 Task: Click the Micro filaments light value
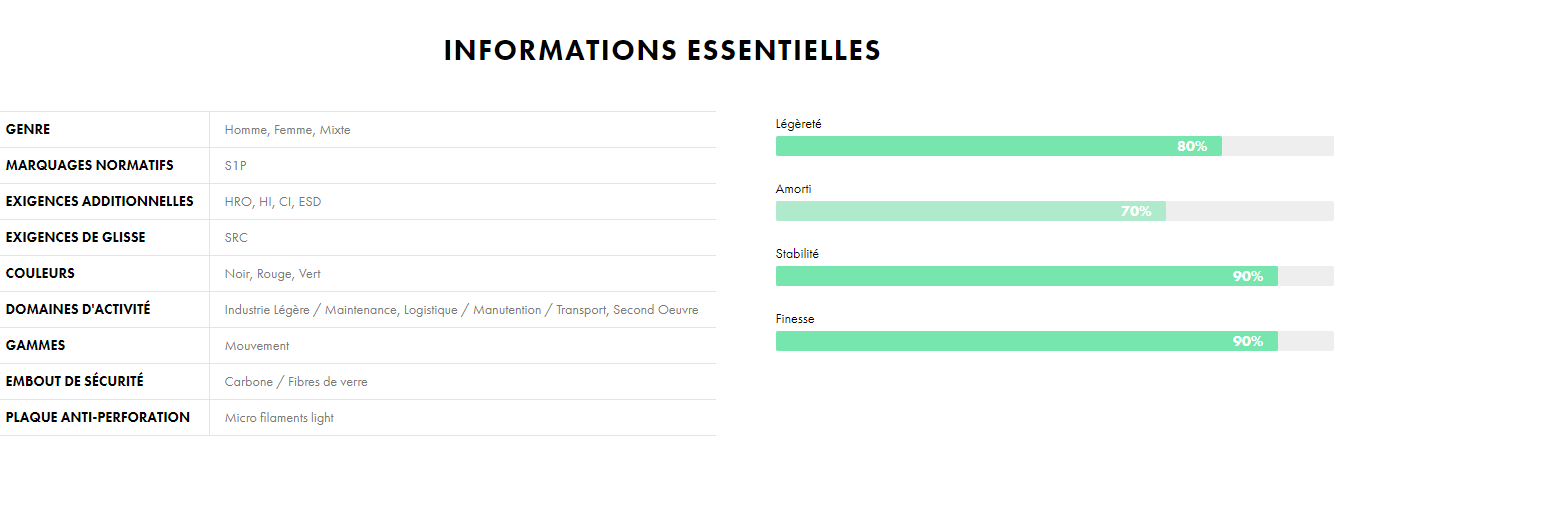click(279, 418)
